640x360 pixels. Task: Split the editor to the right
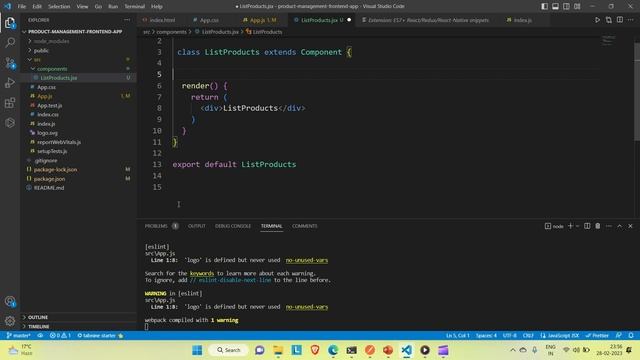620,20
